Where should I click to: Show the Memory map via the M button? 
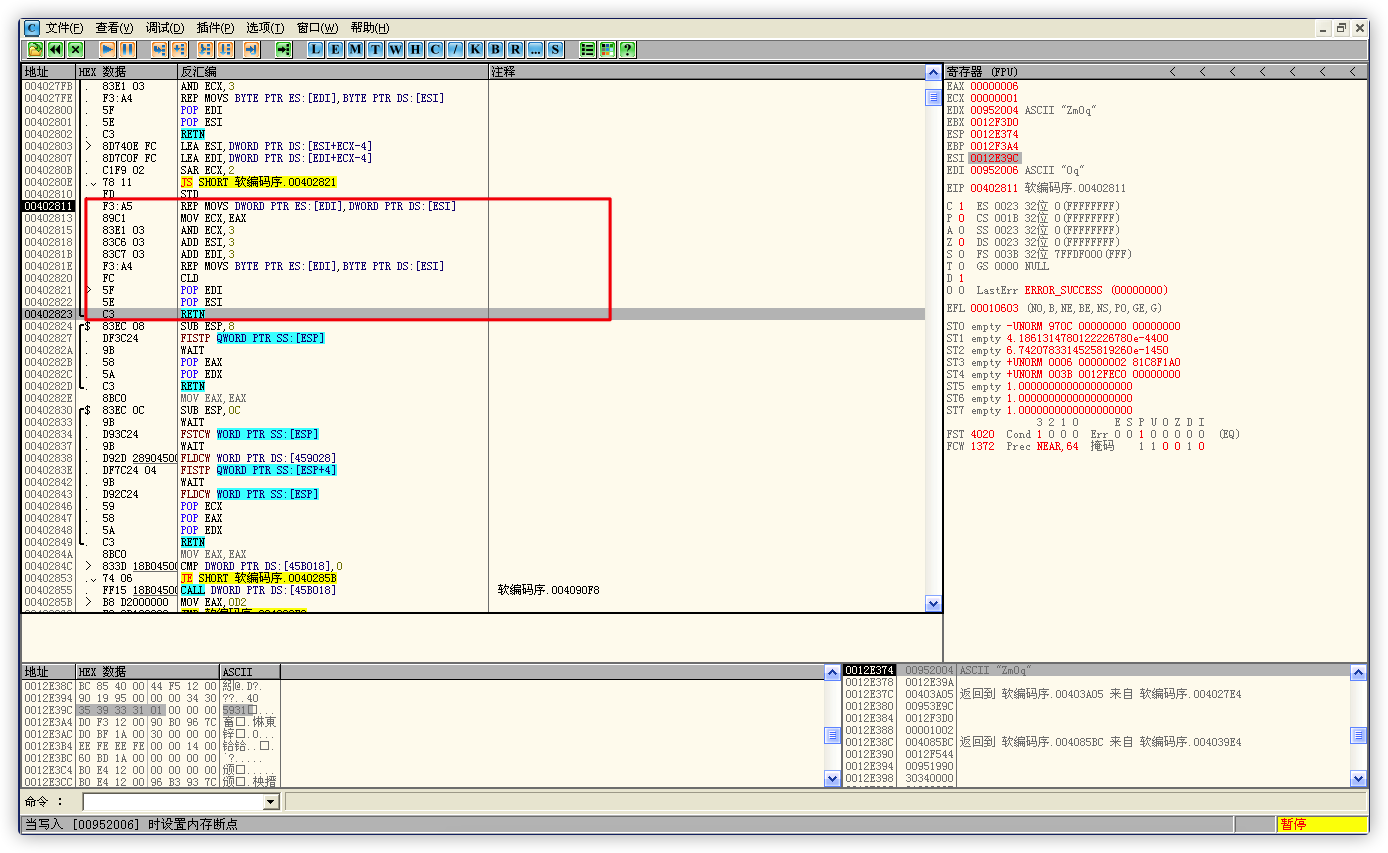[356, 49]
